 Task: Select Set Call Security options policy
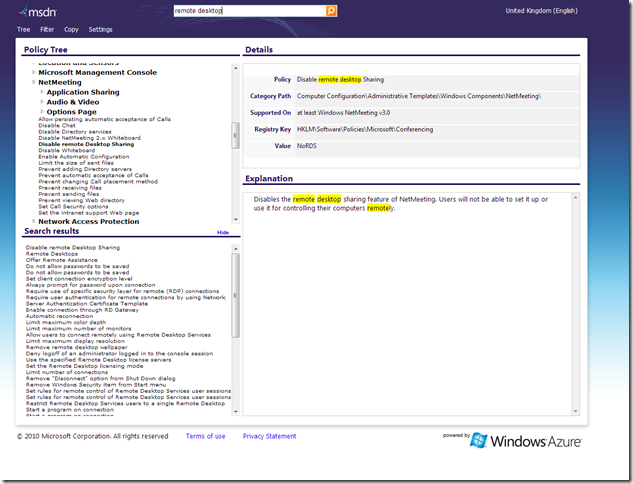pos(73,207)
